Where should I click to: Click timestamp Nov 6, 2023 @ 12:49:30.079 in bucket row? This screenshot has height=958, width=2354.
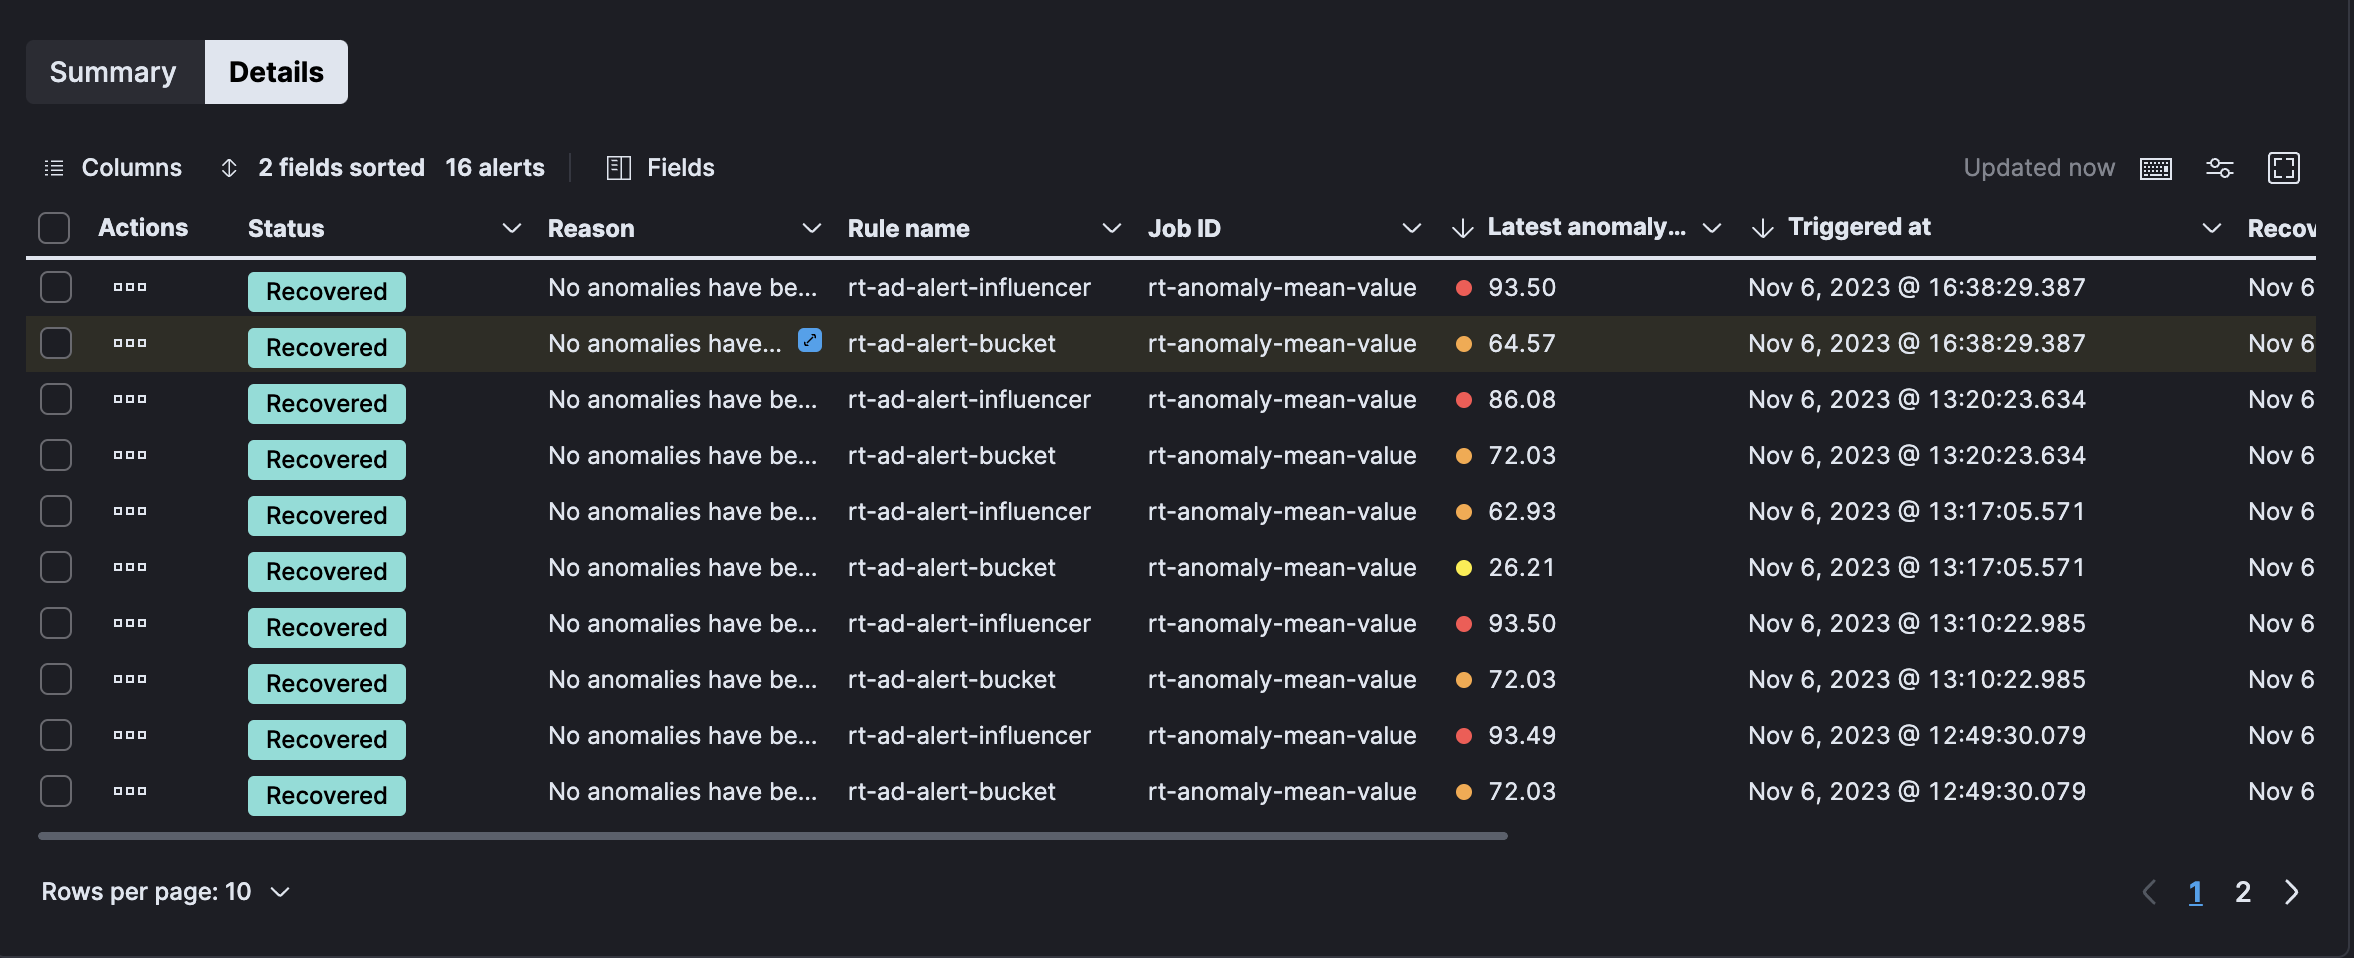tap(1917, 791)
